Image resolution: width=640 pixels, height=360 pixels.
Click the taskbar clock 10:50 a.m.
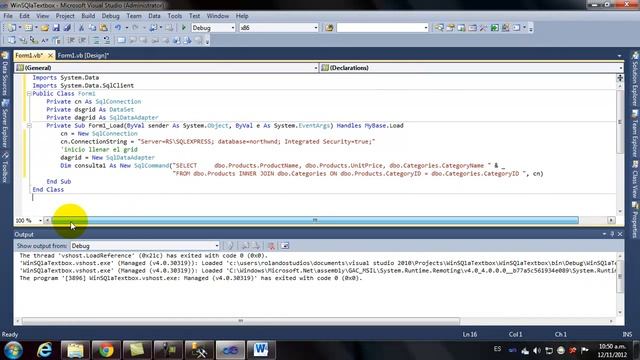pos(612,350)
